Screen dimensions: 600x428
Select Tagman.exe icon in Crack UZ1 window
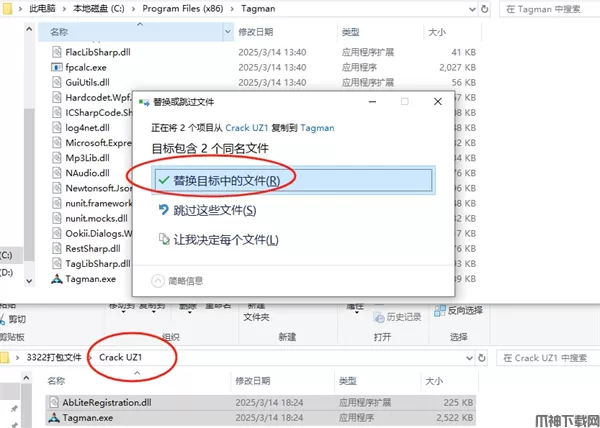click(54, 418)
